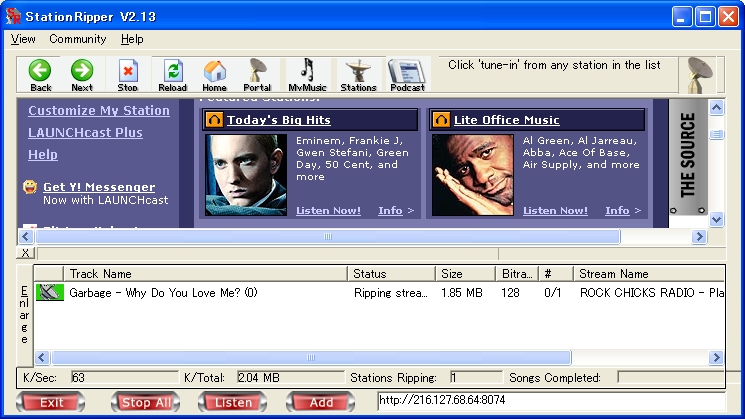The image size is (745, 419).
Task: Click browser horizontal scrollbar left arrow
Action: (26, 237)
